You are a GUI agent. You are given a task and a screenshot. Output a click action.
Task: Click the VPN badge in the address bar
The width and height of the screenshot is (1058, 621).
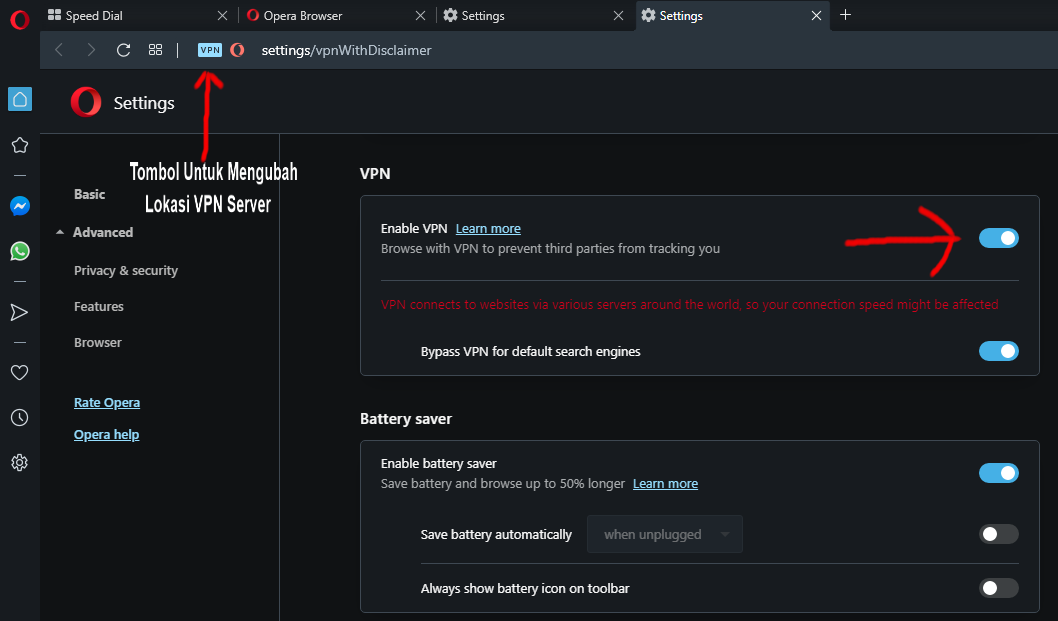pos(210,50)
